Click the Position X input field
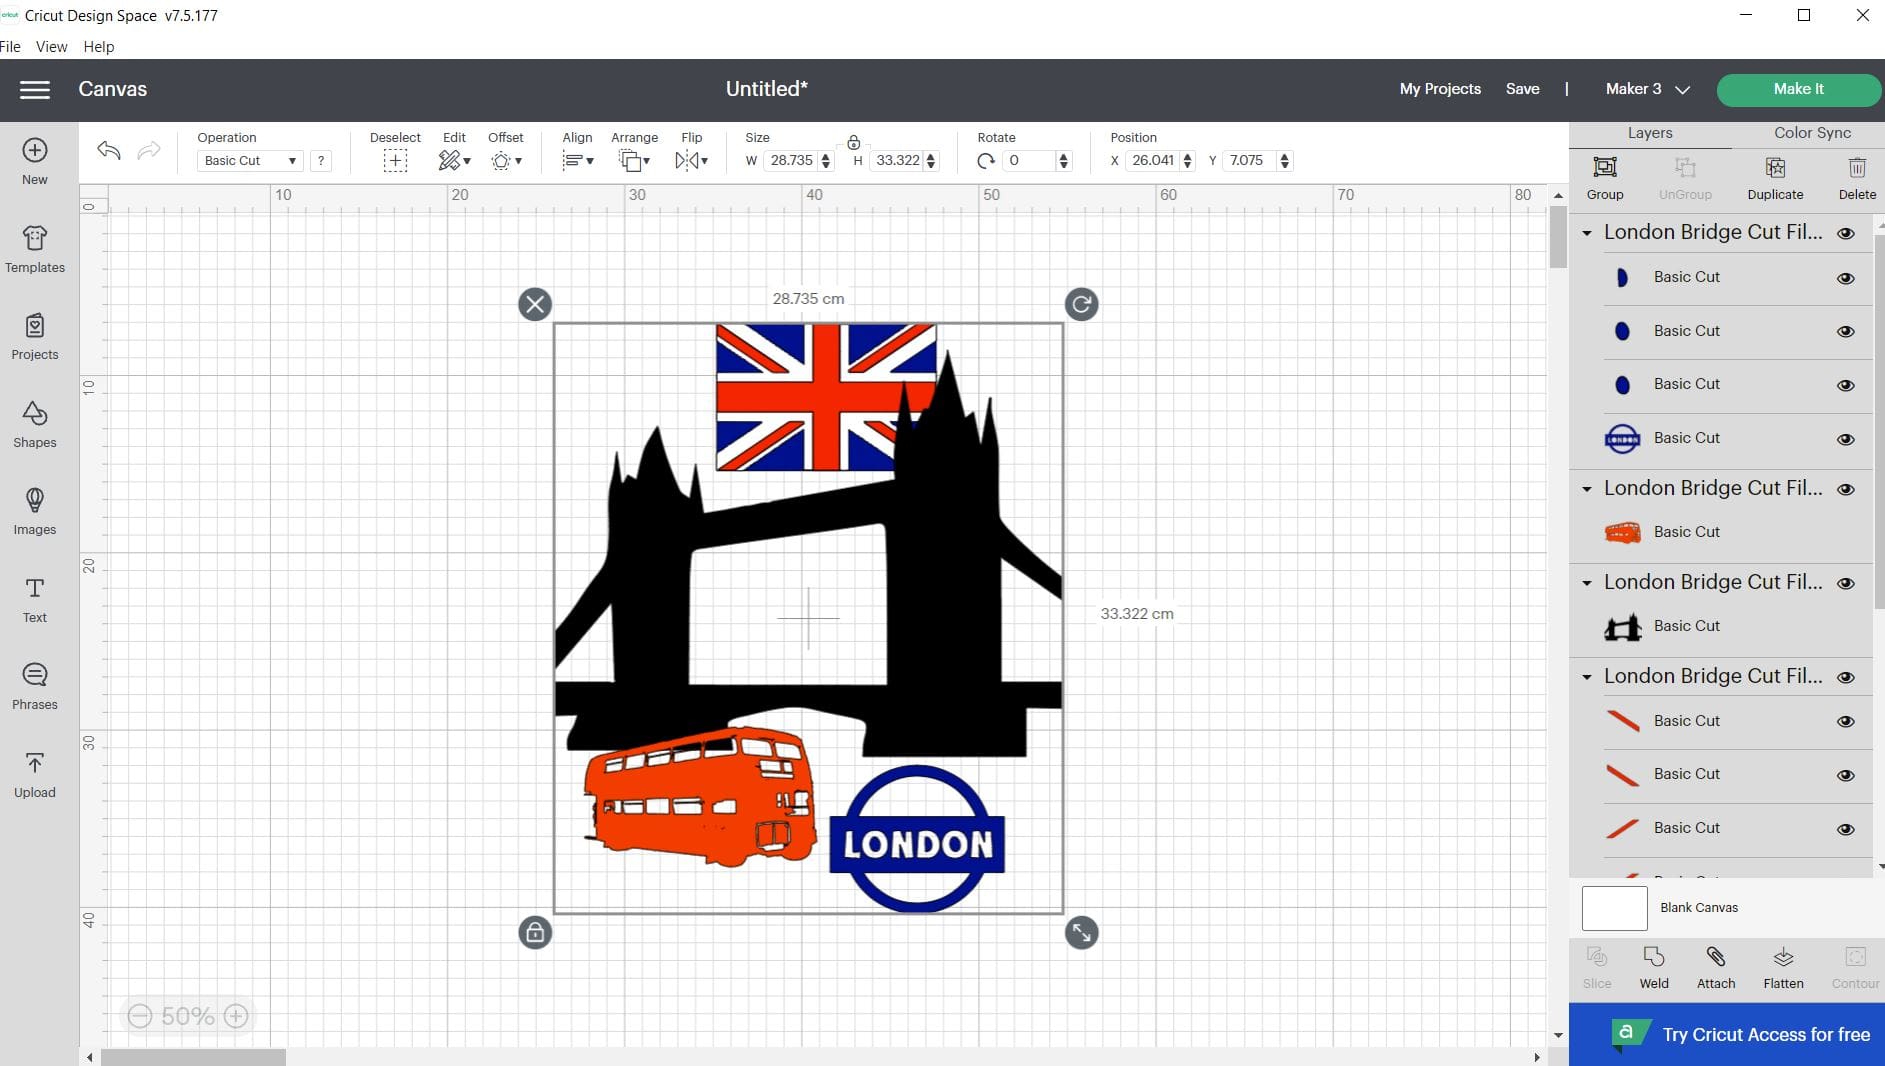This screenshot has height=1066, width=1885. (1152, 161)
